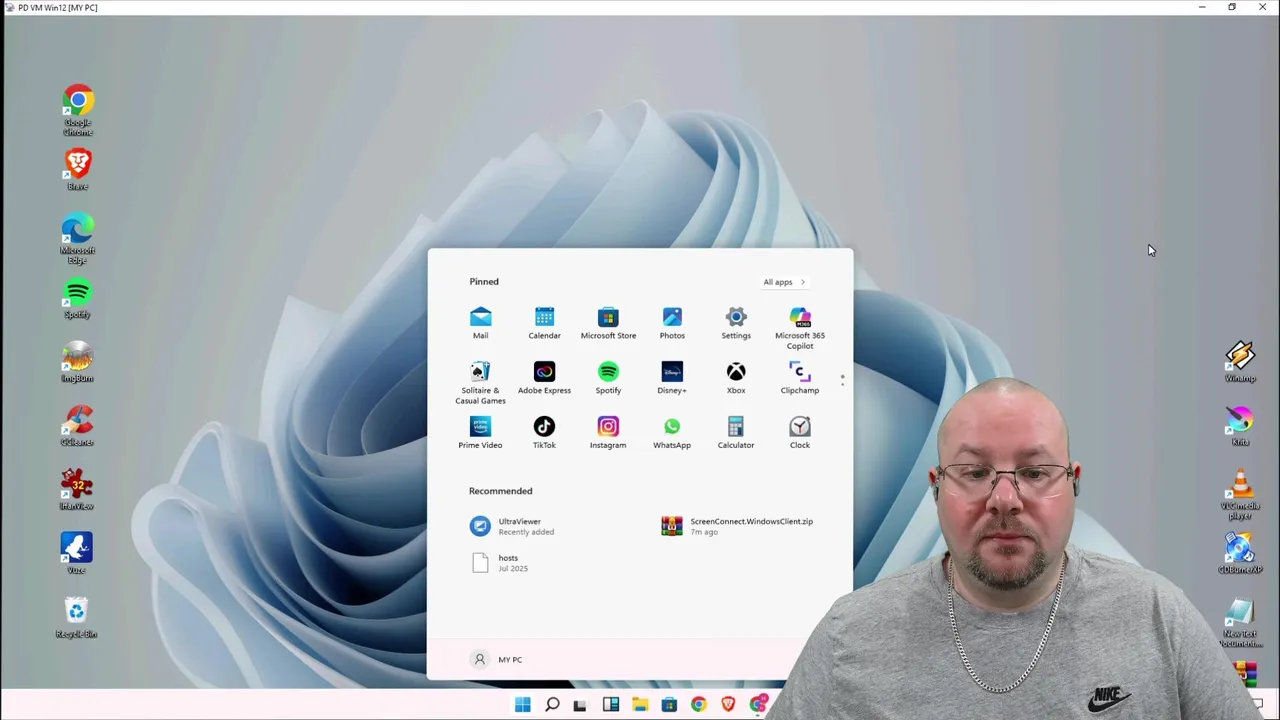Open the Photos app tile
Viewport: 1280px width, 720px height.
[x=672, y=323]
